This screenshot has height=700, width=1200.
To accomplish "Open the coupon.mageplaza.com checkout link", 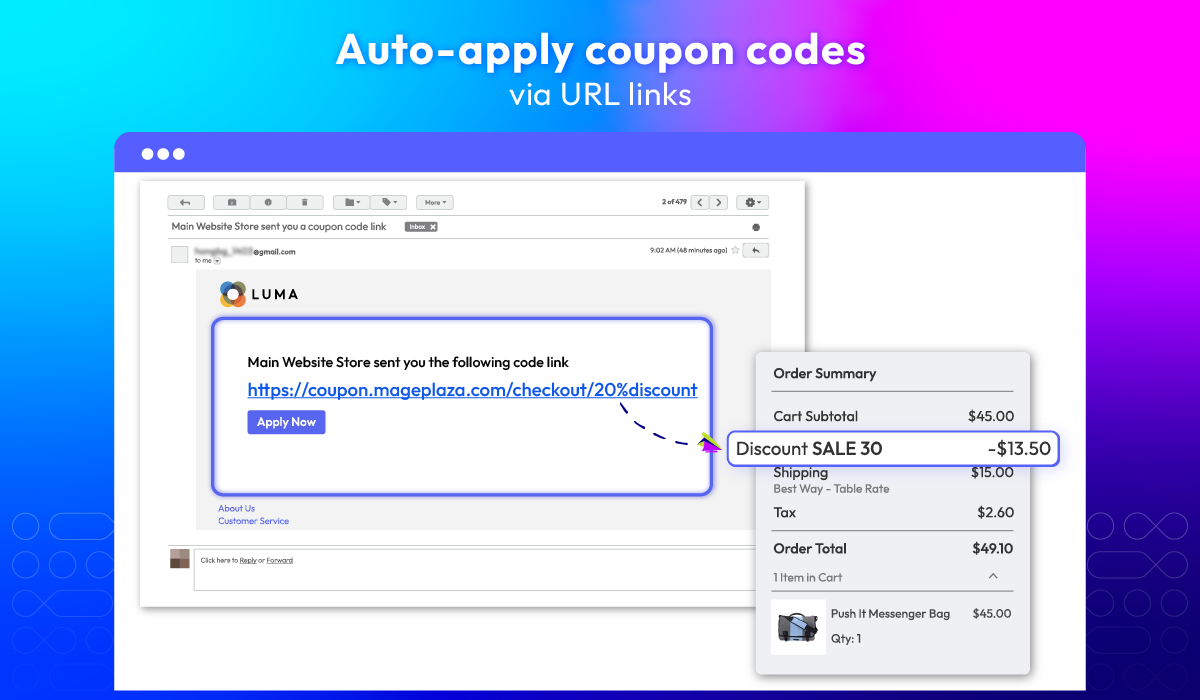I will pos(472,390).
